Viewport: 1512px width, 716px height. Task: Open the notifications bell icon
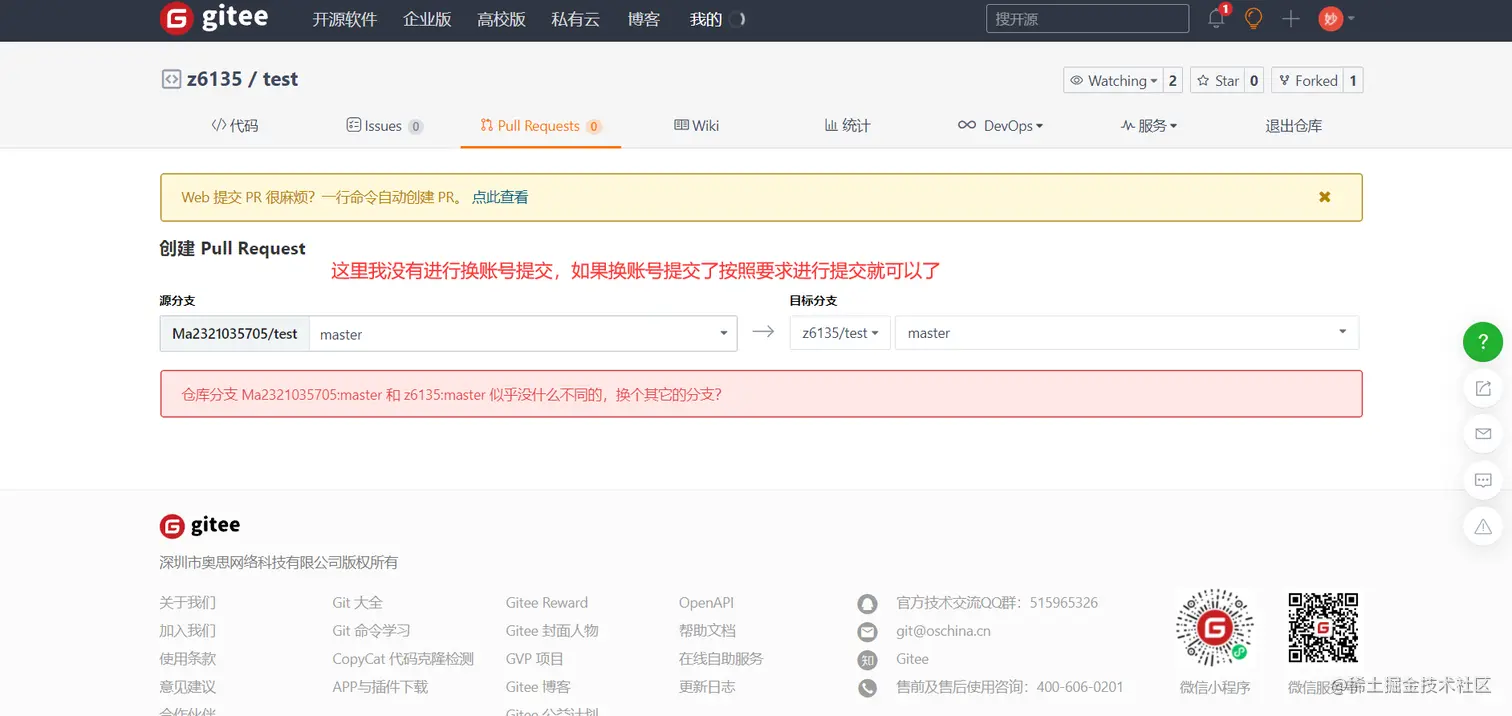pyautogui.click(x=1216, y=19)
